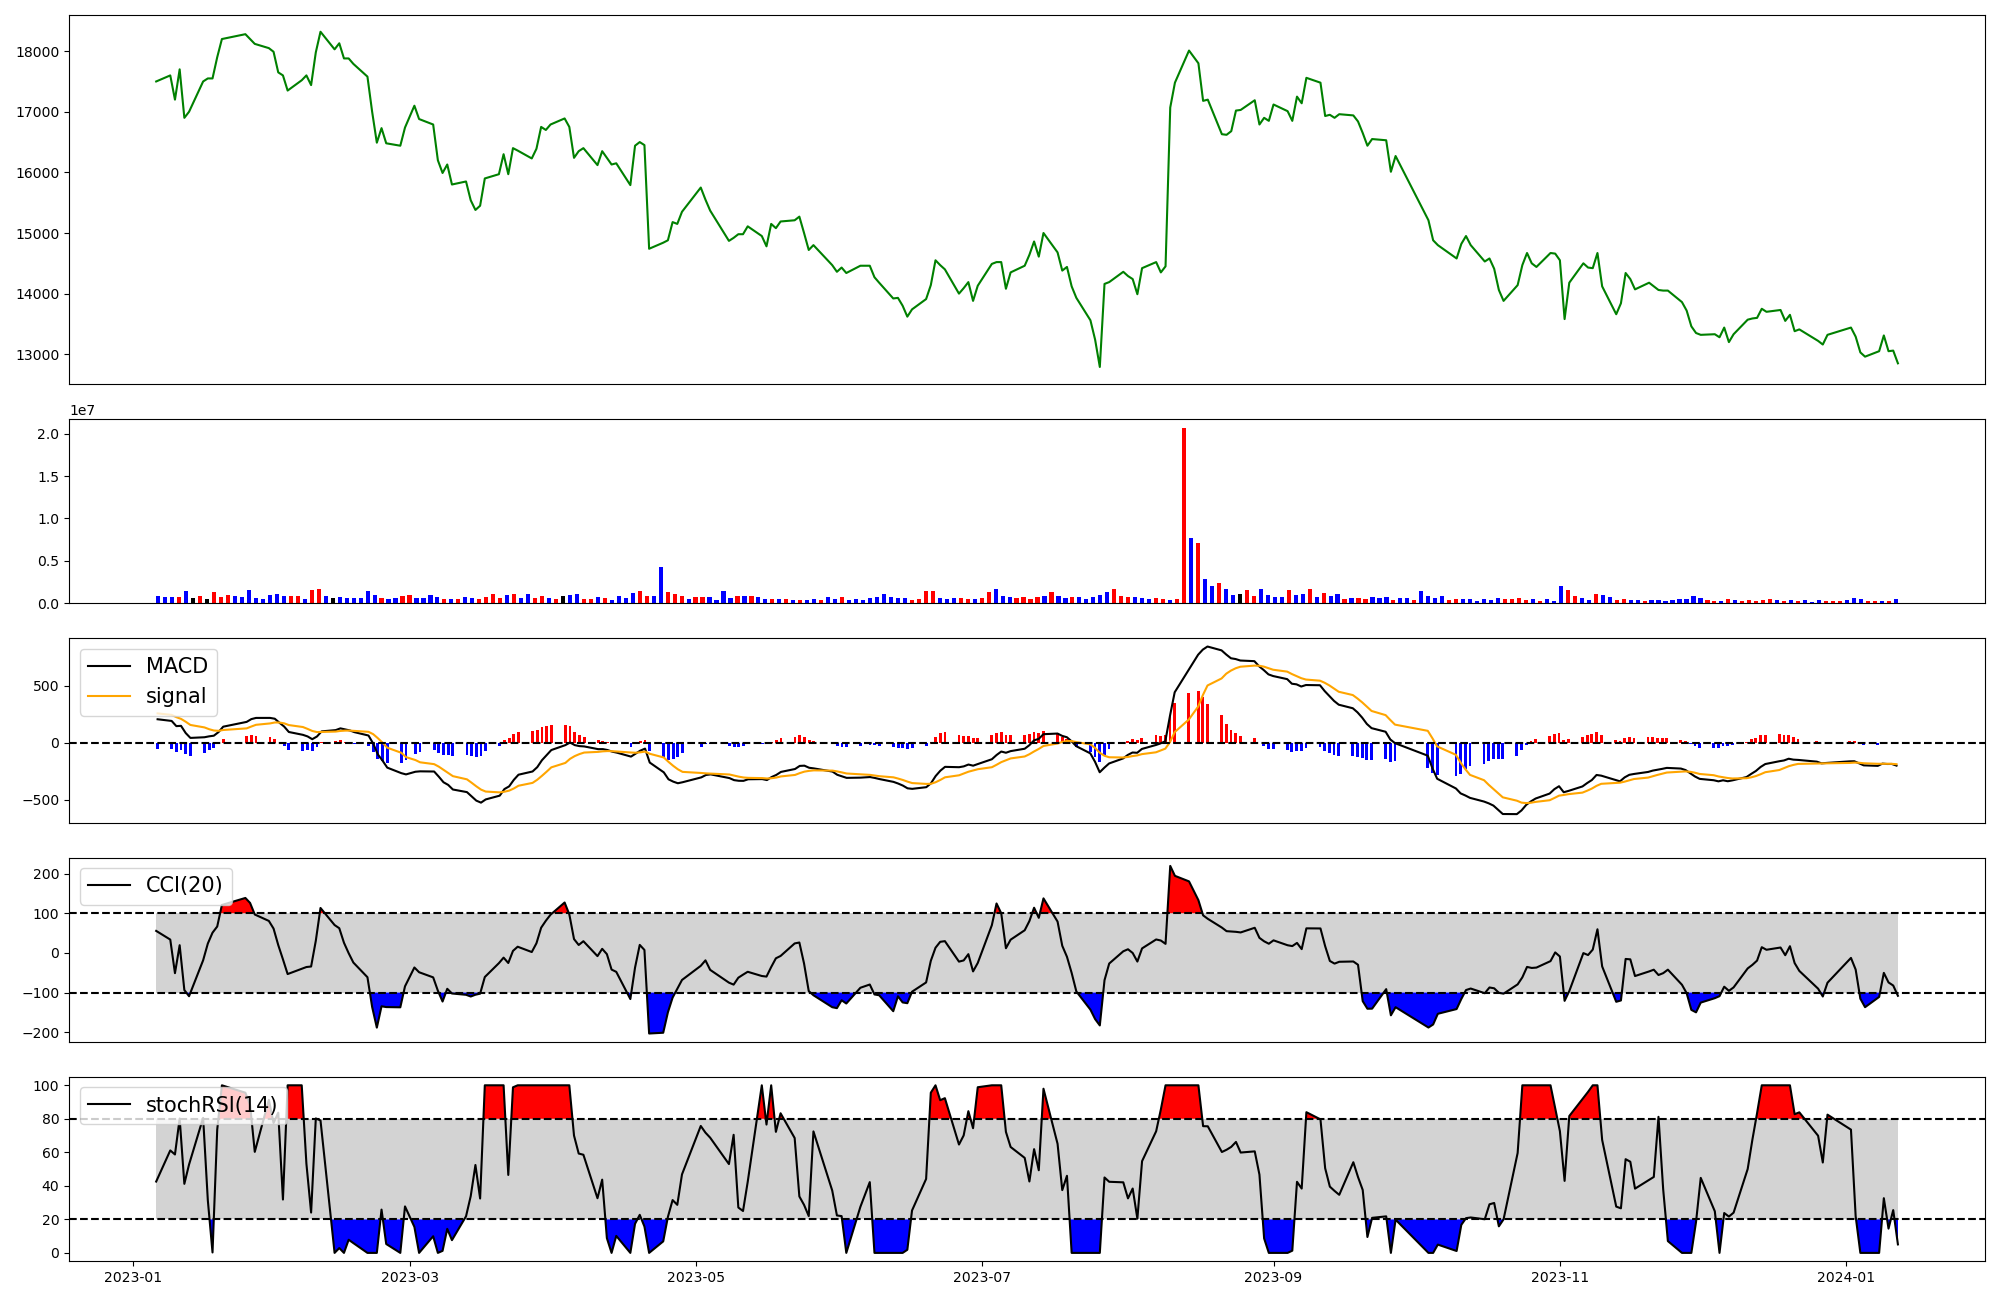Click the 200 tick on CCI axis
Image resolution: width=2000 pixels, height=1300 pixels.
46,874
